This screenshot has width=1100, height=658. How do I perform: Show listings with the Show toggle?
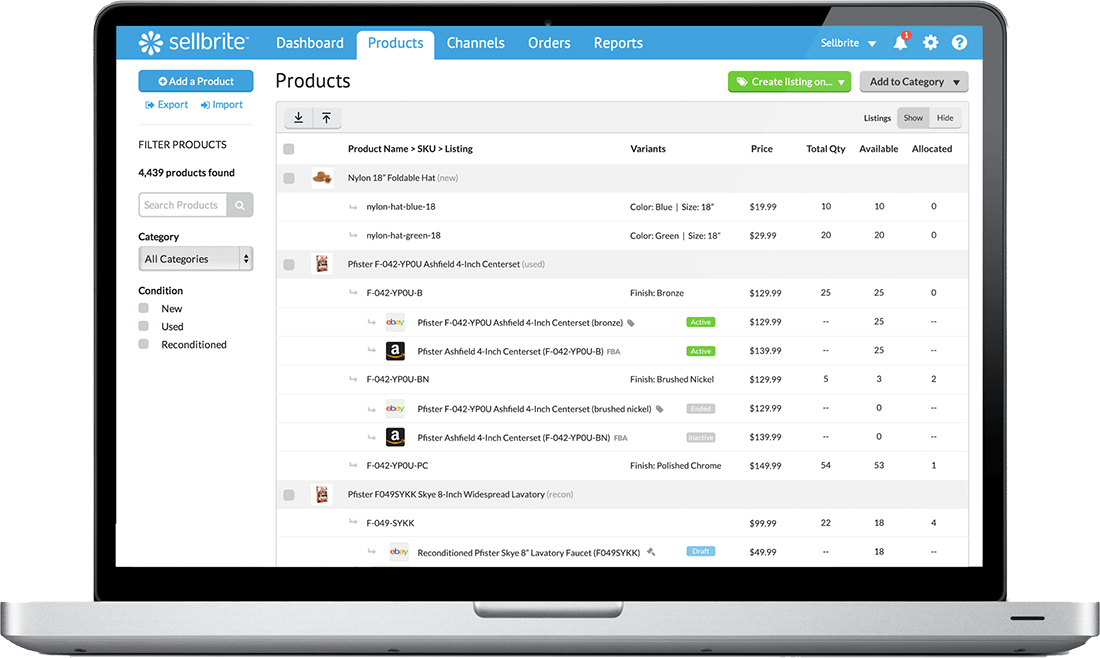913,118
